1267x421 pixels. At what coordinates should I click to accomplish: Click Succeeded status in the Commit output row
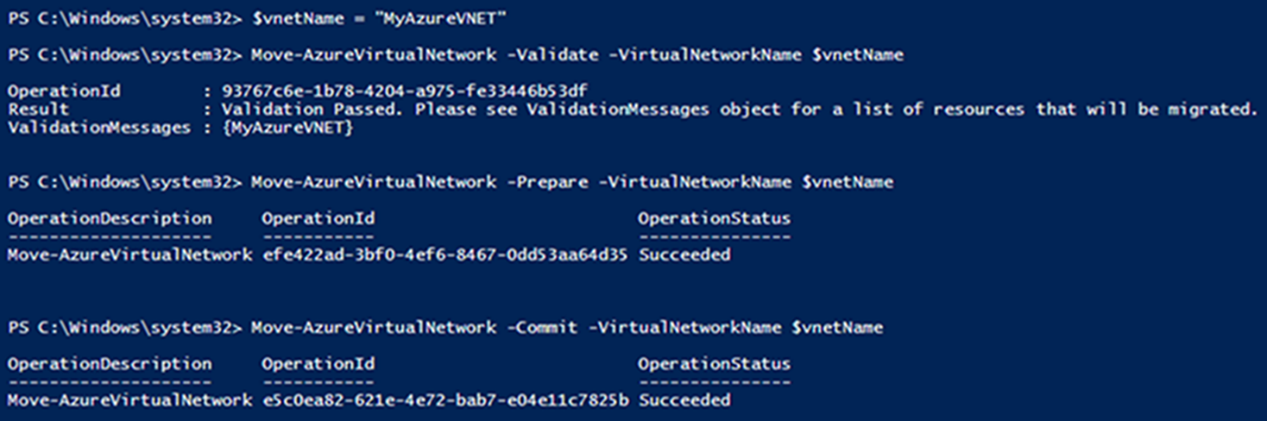684,400
